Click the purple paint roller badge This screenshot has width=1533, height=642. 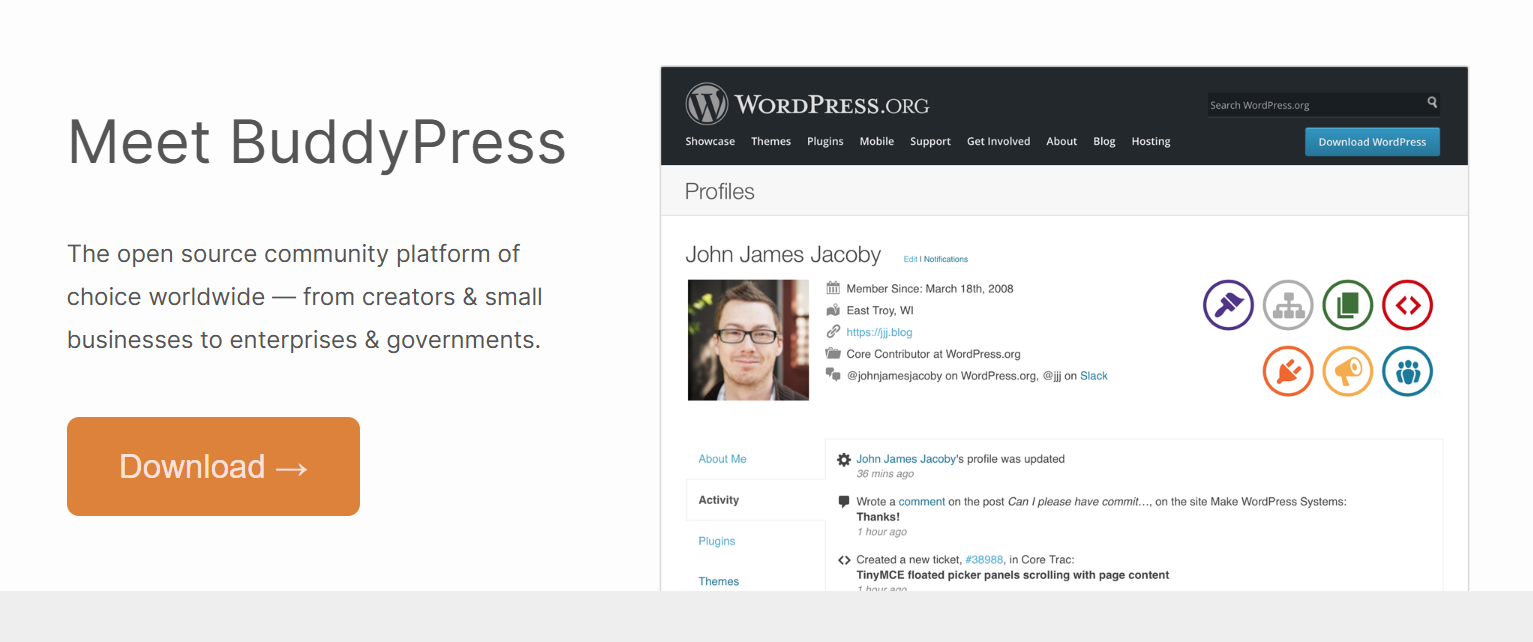click(x=1228, y=305)
